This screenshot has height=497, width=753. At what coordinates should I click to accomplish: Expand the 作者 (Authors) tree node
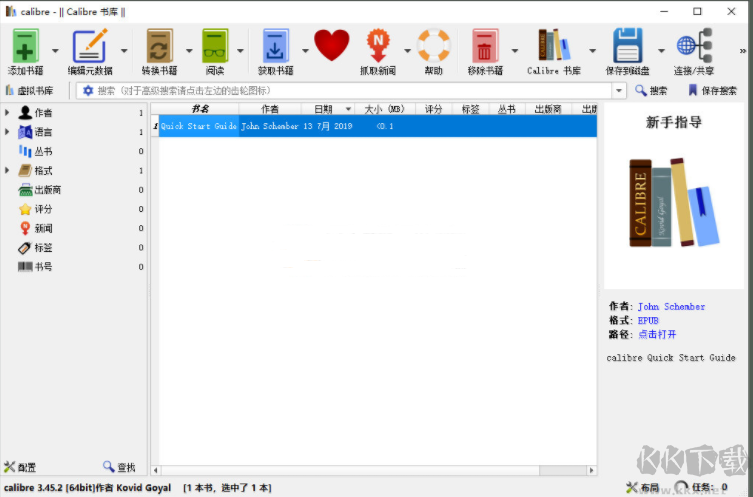[7, 113]
